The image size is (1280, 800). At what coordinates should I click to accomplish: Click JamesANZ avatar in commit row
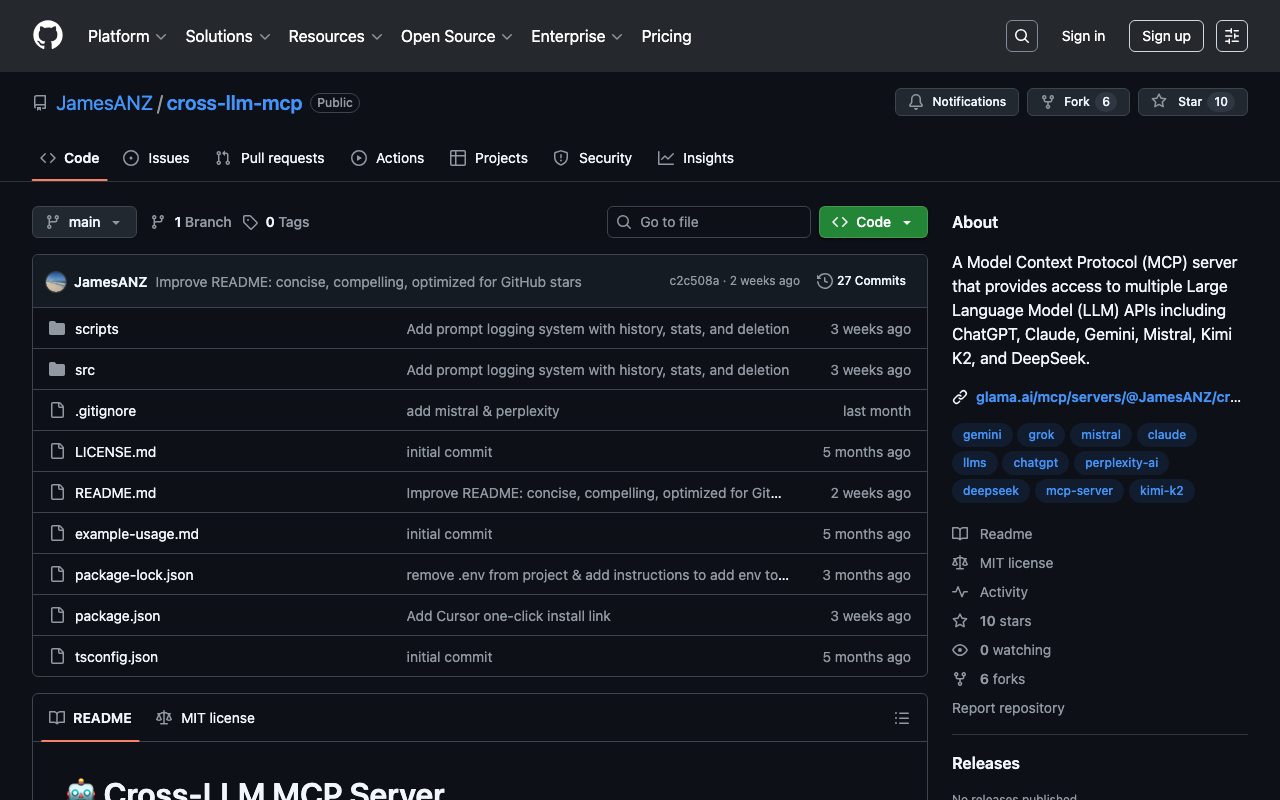coord(56,282)
